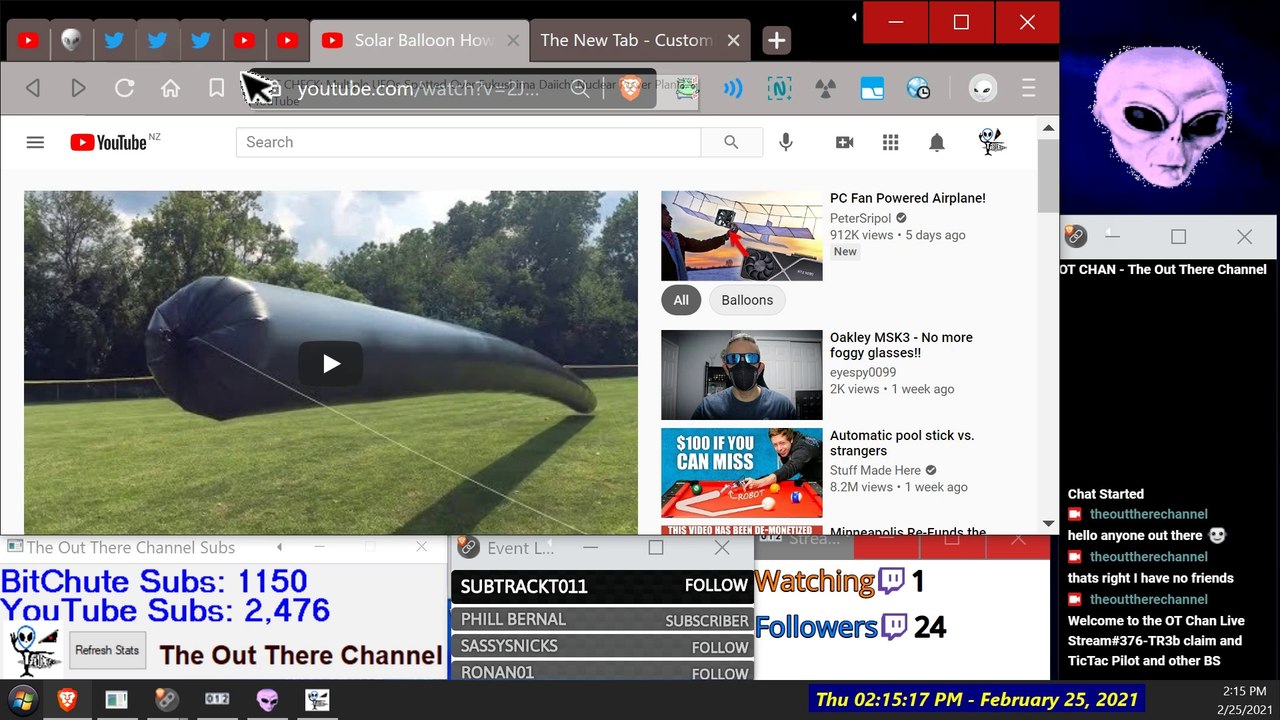This screenshot has height=720, width=1280.
Task: Open the radiation-symbol extension icon
Action: pos(825,89)
